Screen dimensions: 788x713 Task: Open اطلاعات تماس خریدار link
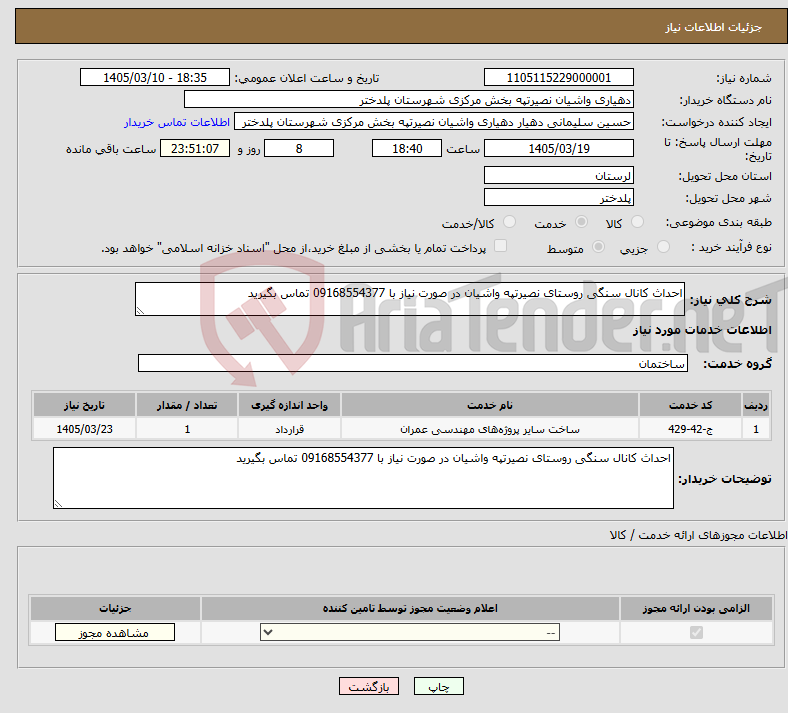[x=177, y=122]
